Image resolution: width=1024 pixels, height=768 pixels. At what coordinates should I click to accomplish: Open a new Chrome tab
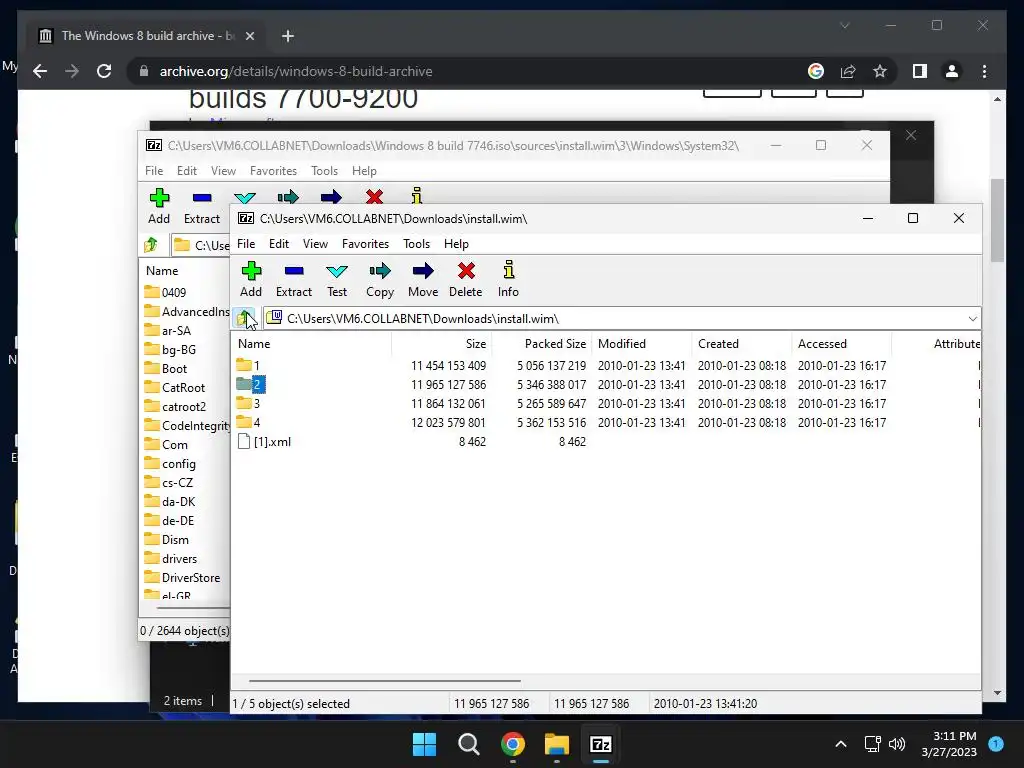[x=287, y=36]
